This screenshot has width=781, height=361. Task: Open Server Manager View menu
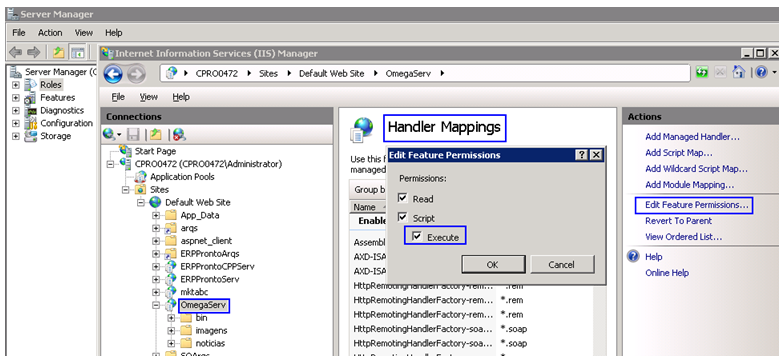84,33
